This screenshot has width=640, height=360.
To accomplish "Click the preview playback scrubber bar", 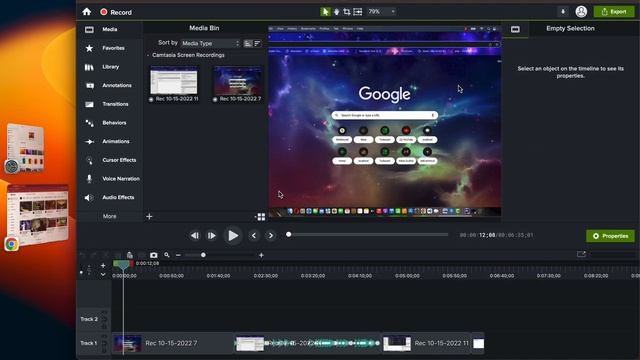I will (x=367, y=235).
